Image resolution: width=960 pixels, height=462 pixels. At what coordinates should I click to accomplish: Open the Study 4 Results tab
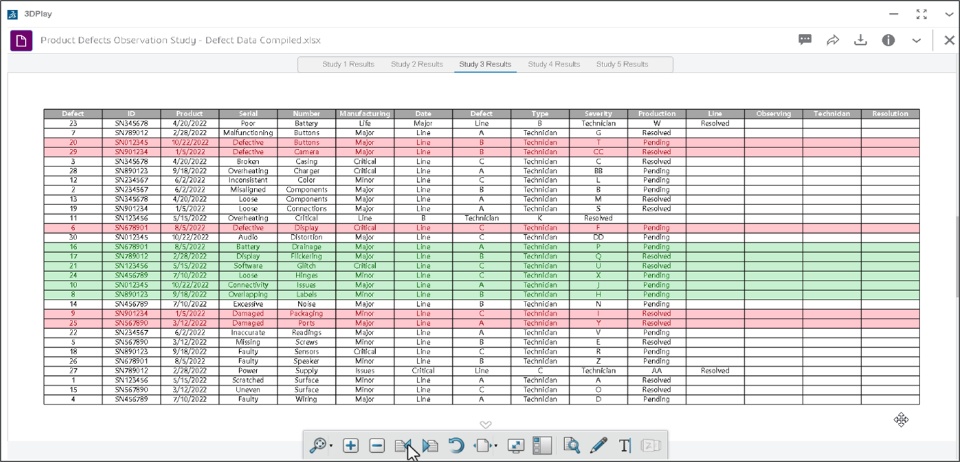[553, 64]
